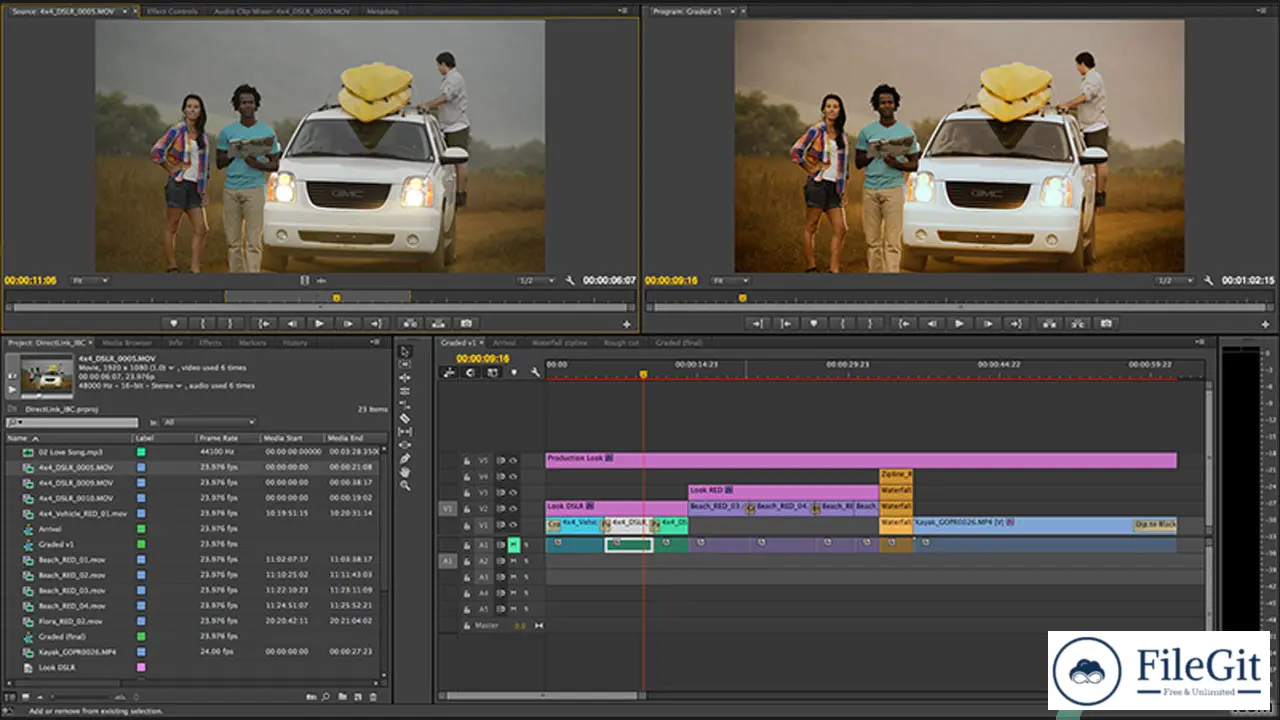The image size is (1280, 720).
Task: Go to Out point in Source monitor
Action: [x=376, y=323]
